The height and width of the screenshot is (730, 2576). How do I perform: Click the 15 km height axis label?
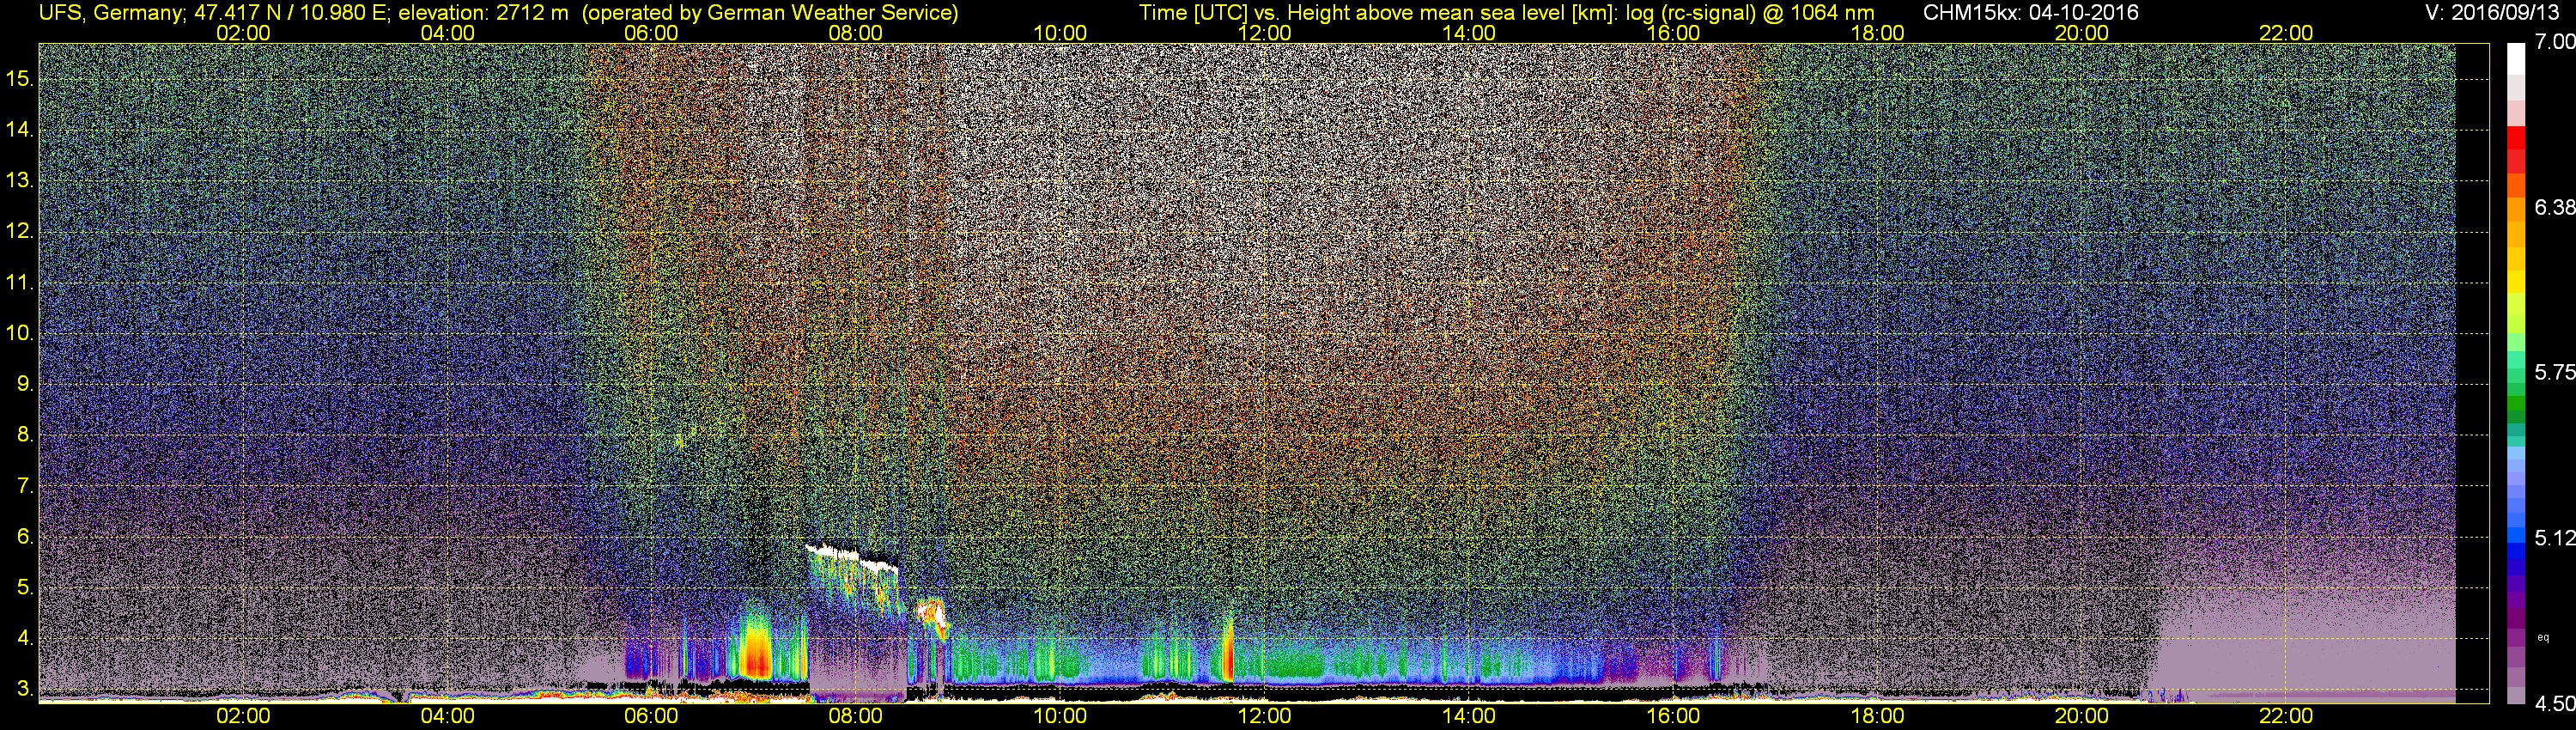19,79
